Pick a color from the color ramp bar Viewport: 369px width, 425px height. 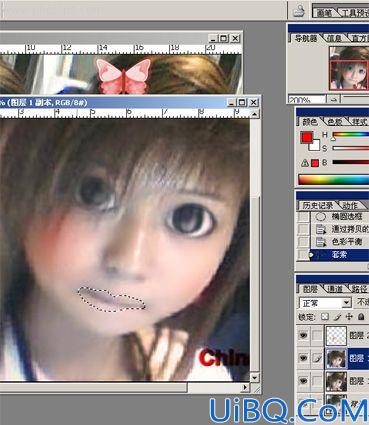tap(334, 179)
